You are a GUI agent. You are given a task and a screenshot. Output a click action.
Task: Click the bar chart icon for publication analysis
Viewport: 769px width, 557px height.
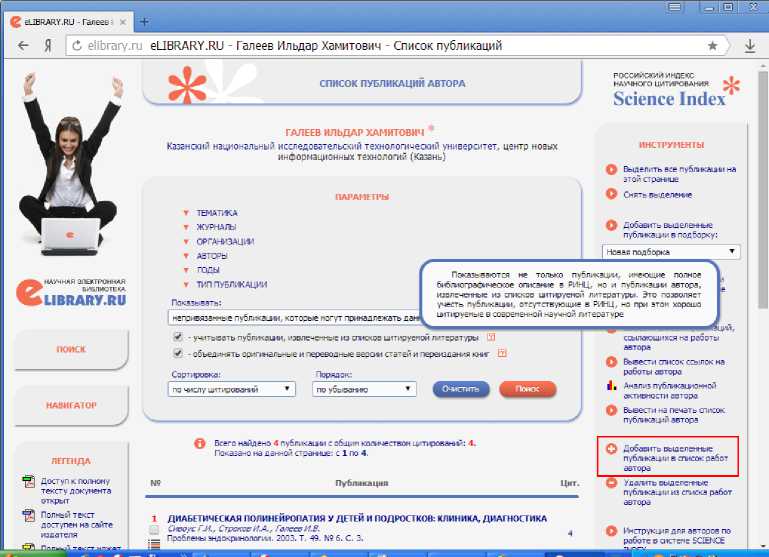coord(611,386)
